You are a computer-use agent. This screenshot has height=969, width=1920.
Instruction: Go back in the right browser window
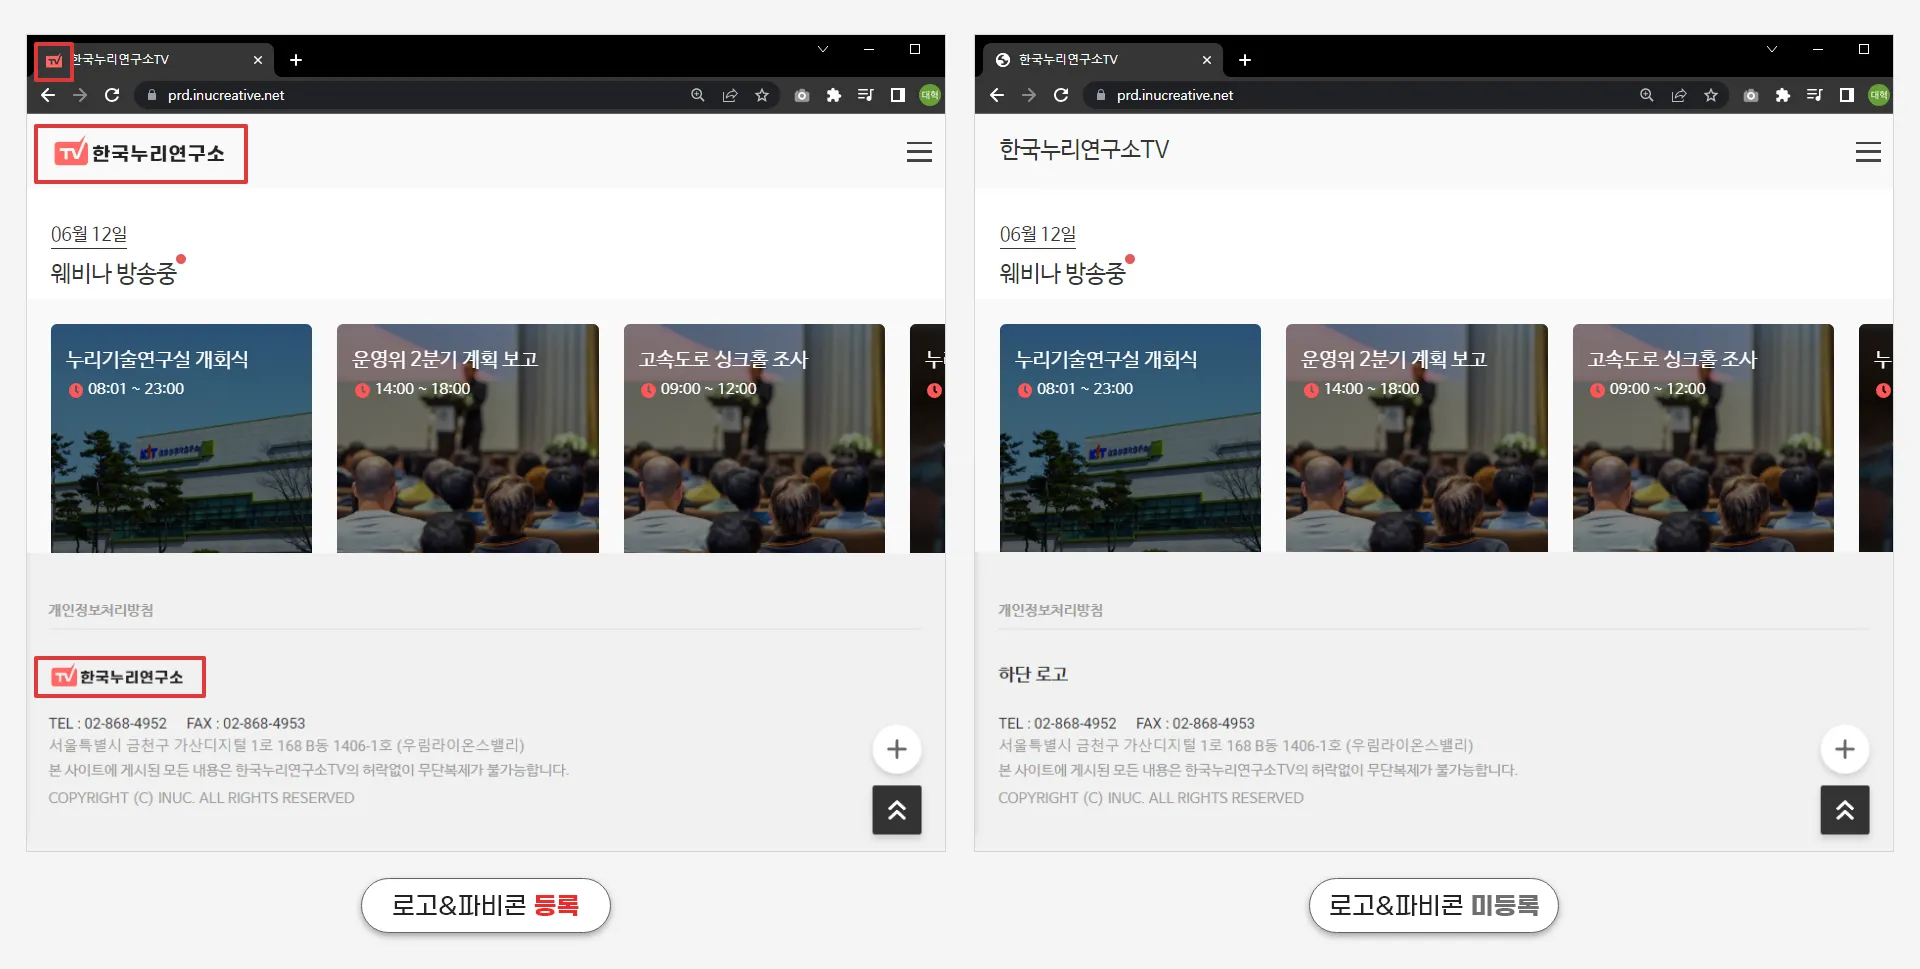[997, 95]
